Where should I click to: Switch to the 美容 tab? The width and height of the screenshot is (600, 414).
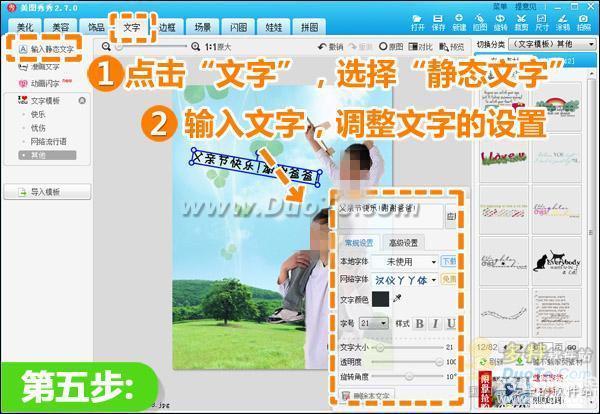pos(60,27)
